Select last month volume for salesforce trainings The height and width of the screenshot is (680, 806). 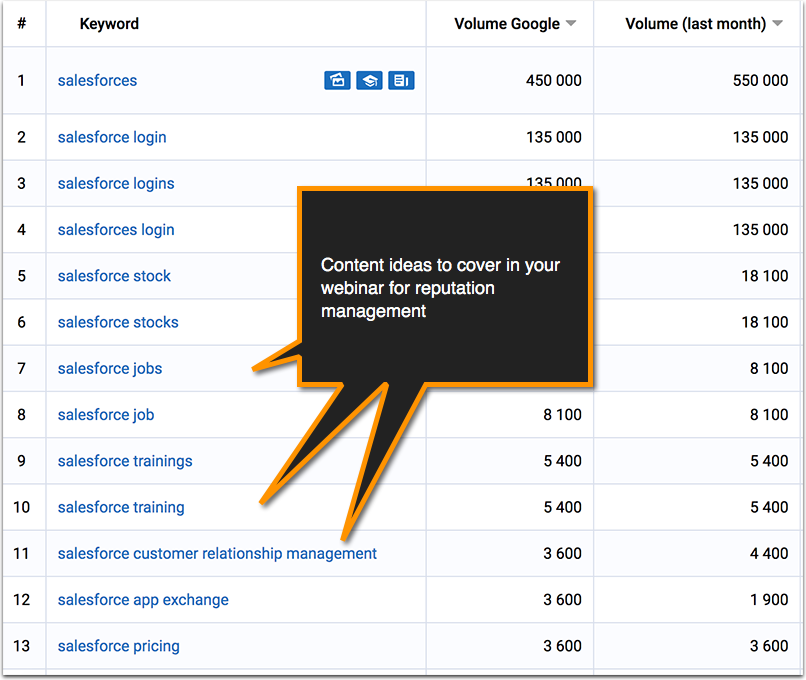tap(769, 461)
